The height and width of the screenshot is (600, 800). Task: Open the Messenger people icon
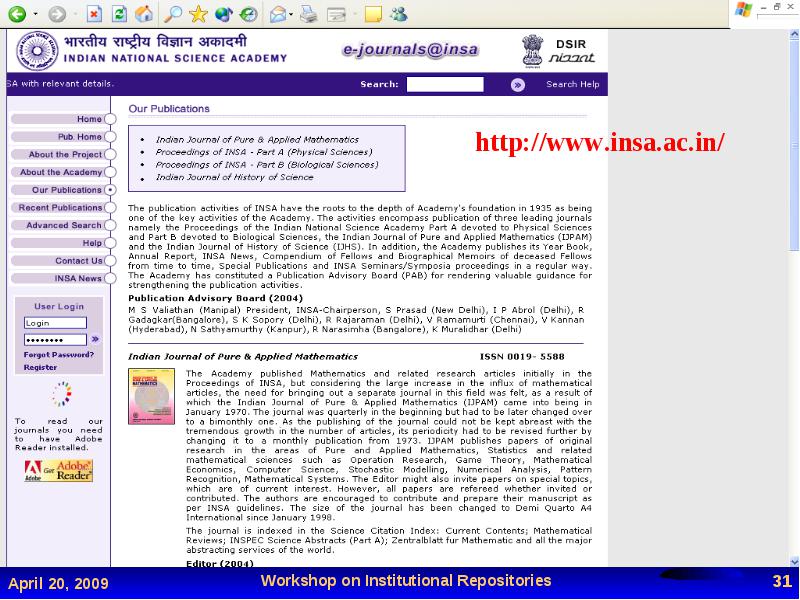398,14
